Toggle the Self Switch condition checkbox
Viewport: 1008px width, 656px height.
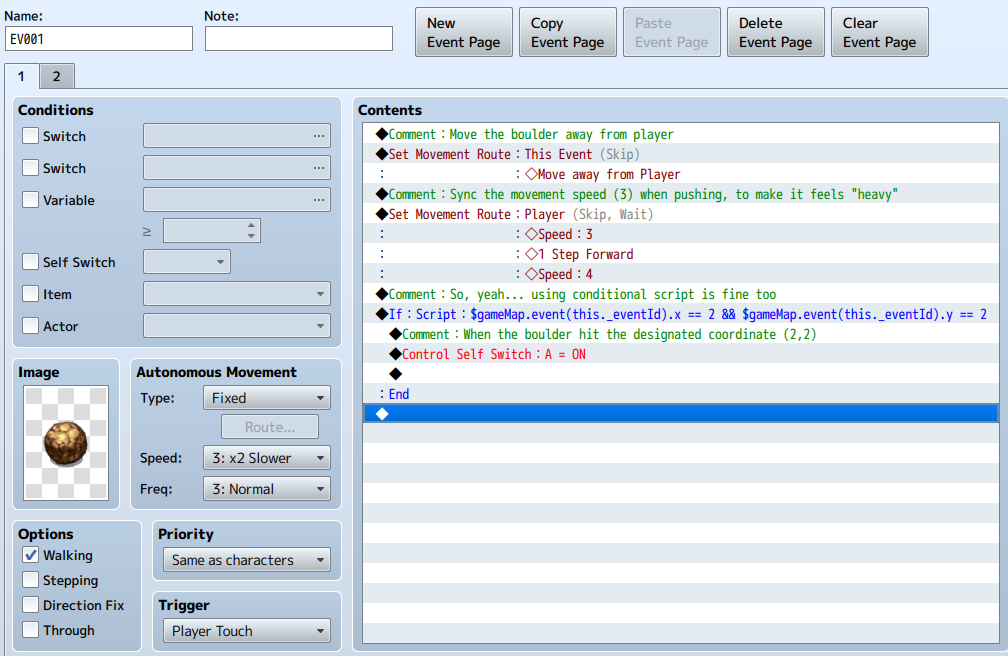click(x=30, y=262)
